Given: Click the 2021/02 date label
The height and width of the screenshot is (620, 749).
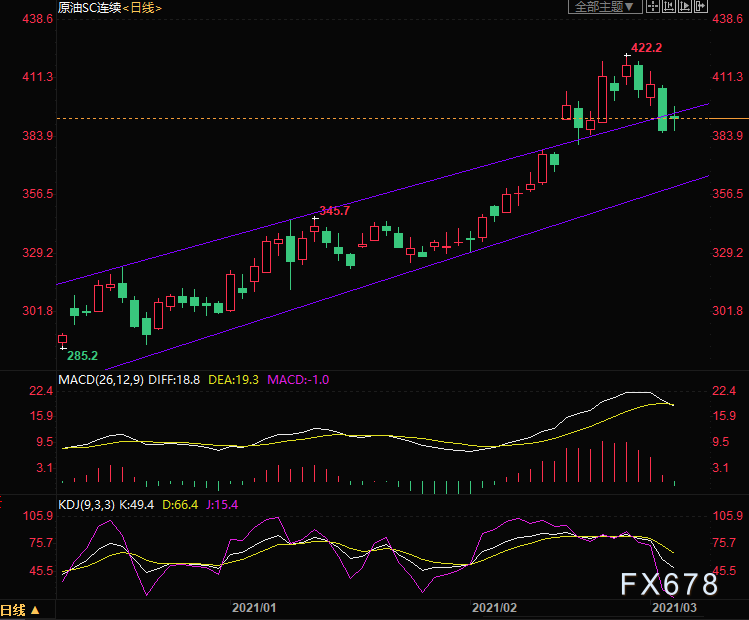Looking at the screenshot, I should (x=494, y=608).
